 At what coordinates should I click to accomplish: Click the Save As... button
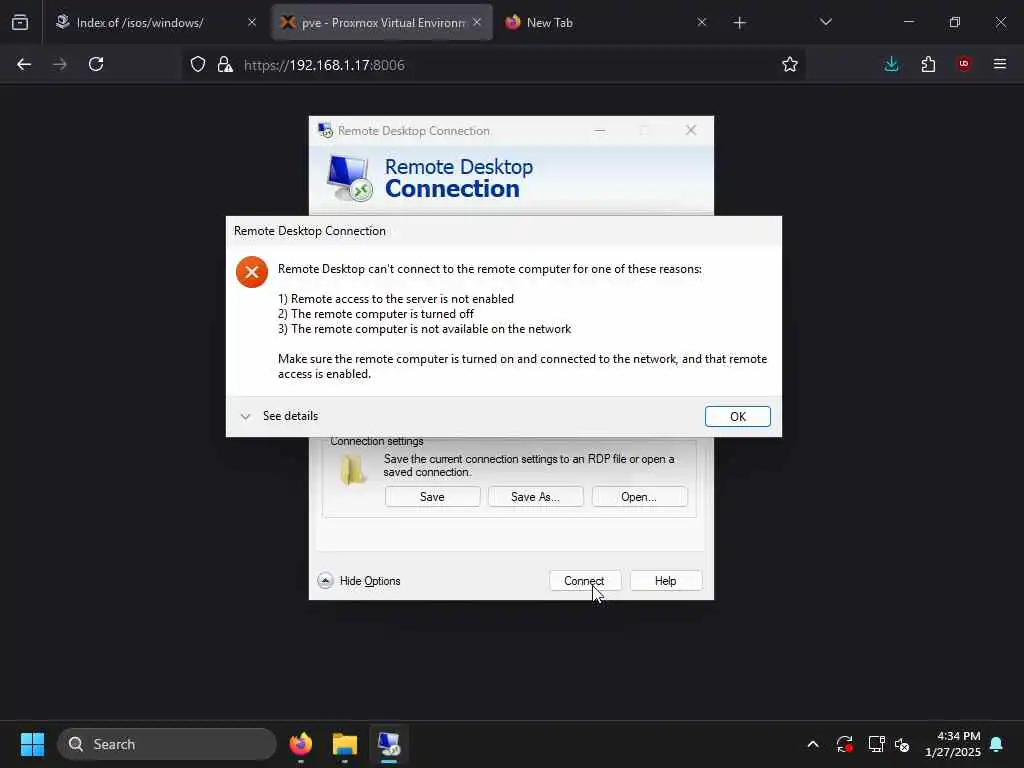tap(536, 497)
